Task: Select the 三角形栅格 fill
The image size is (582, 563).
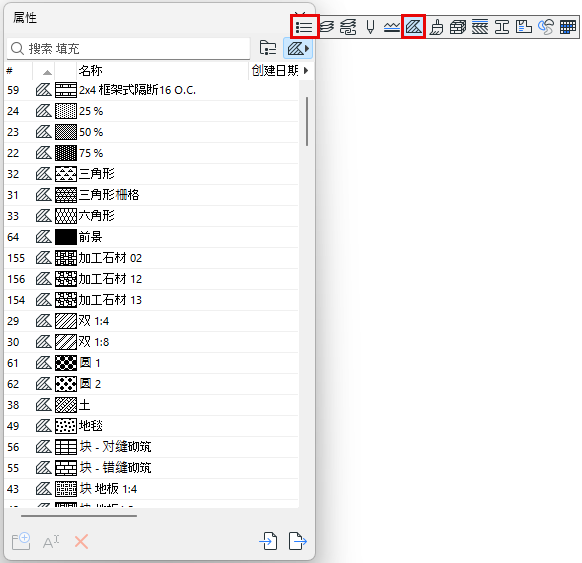Action: [x=151, y=195]
